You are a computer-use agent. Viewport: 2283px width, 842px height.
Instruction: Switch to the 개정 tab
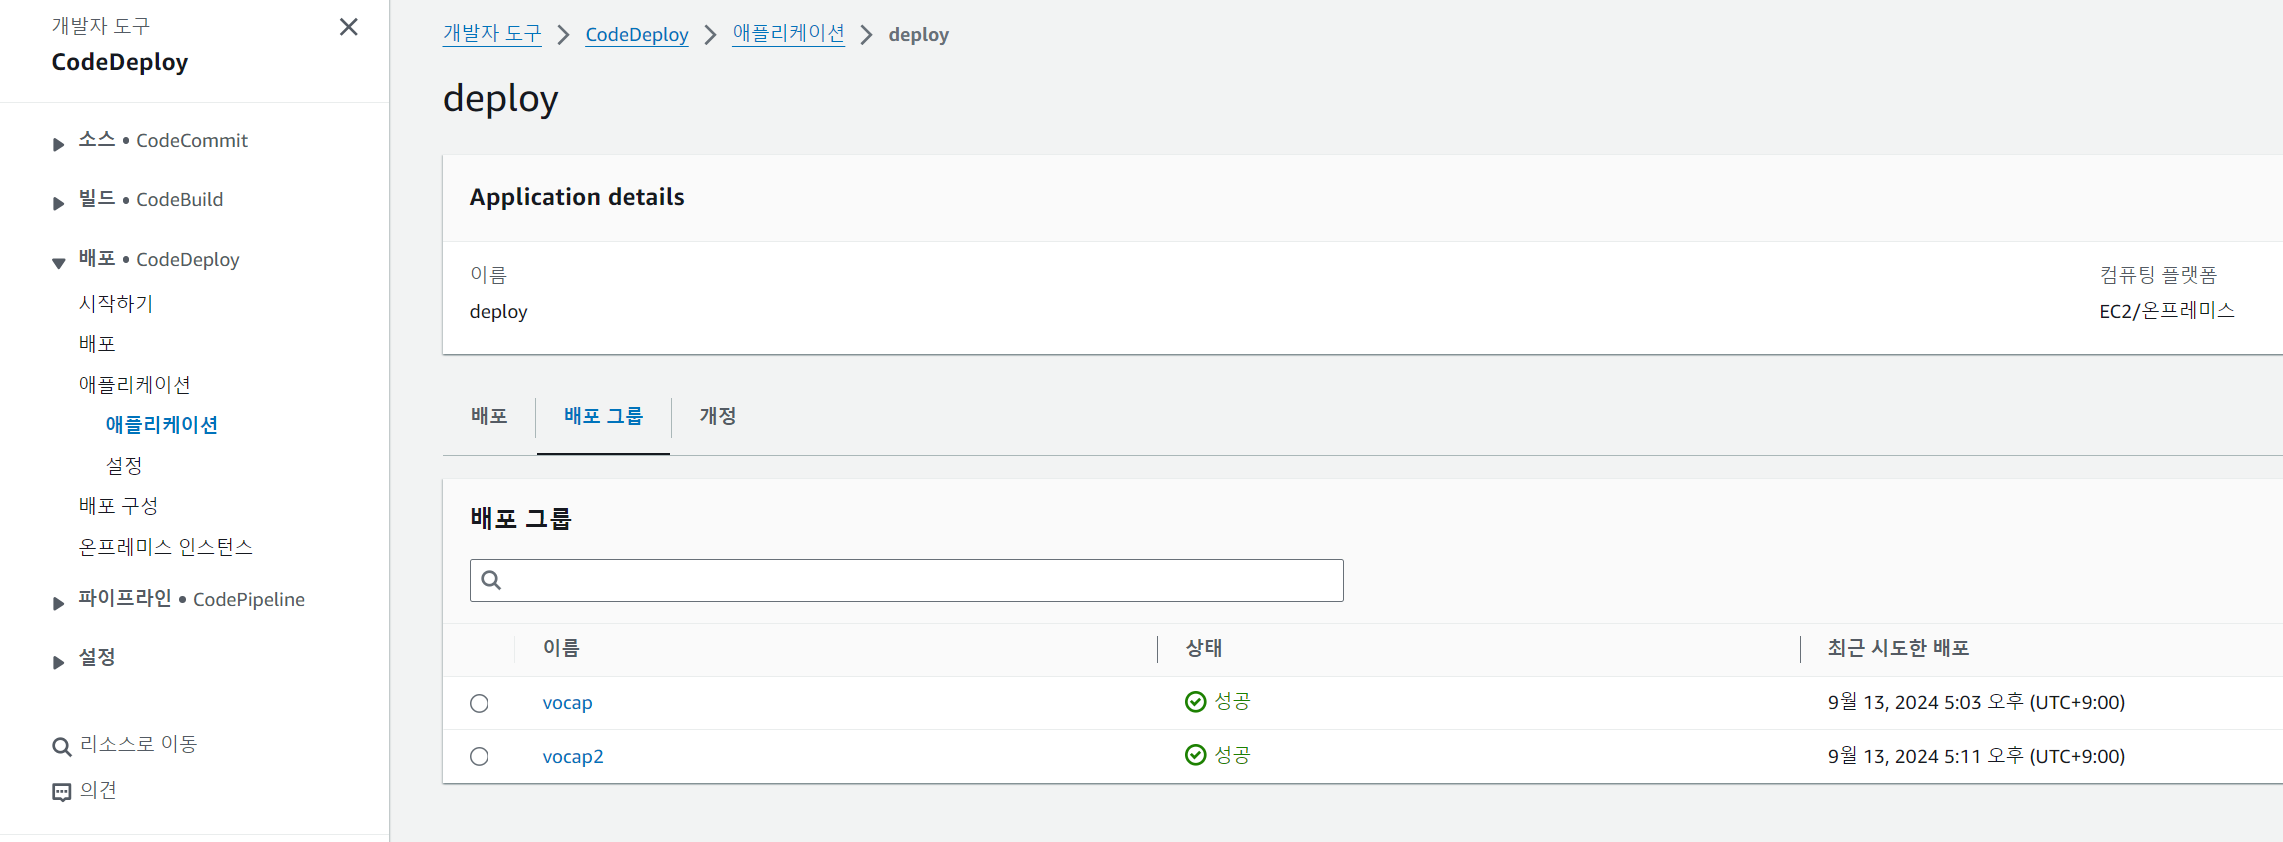click(717, 416)
